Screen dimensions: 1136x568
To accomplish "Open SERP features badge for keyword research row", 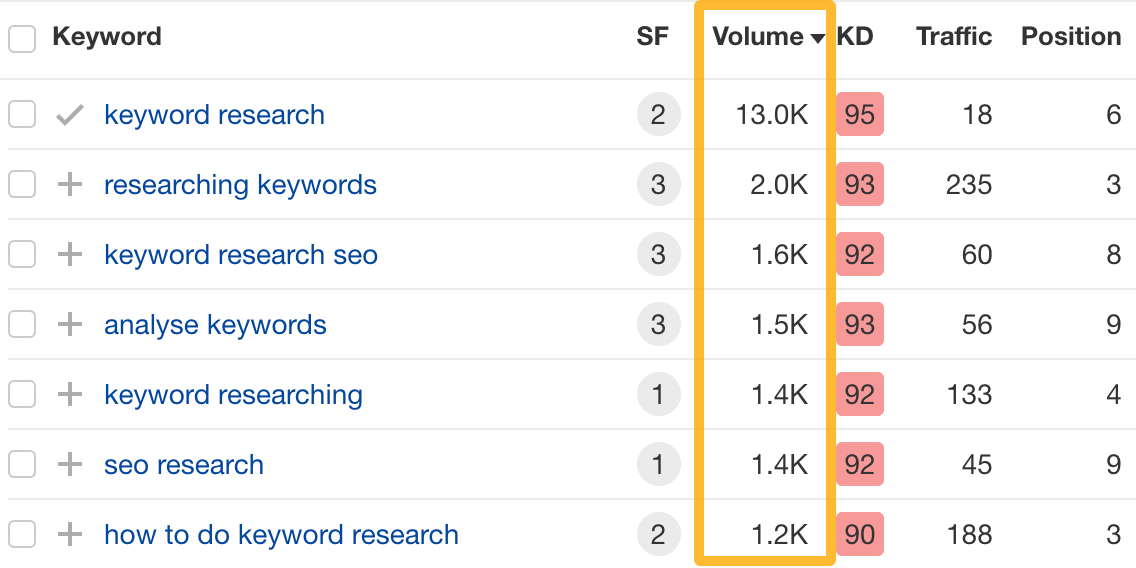I will (x=657, y=115).
